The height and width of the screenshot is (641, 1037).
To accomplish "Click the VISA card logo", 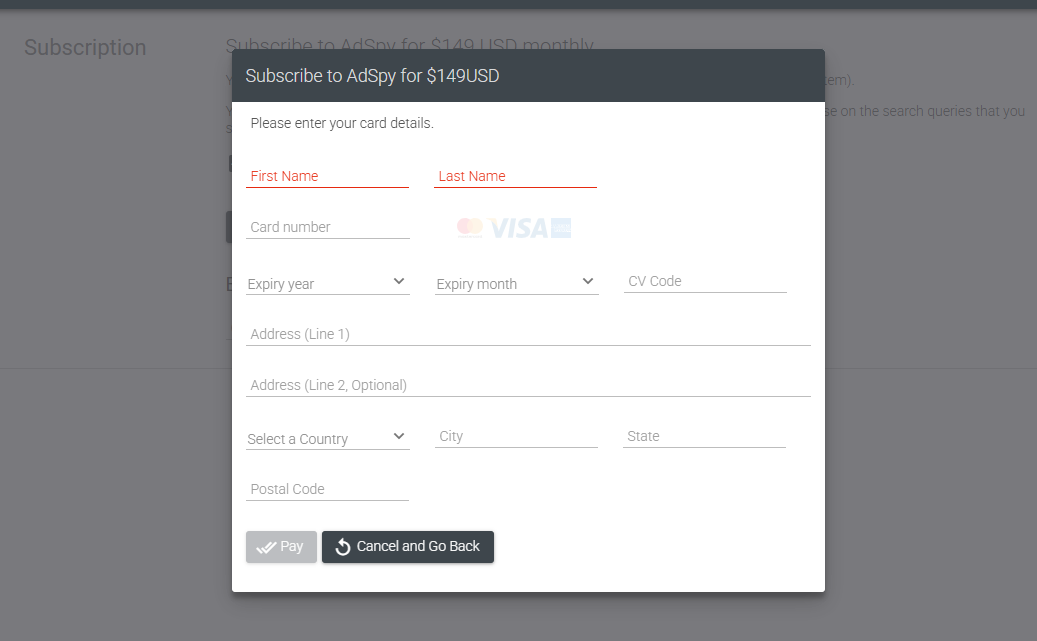I will [519, 228].
